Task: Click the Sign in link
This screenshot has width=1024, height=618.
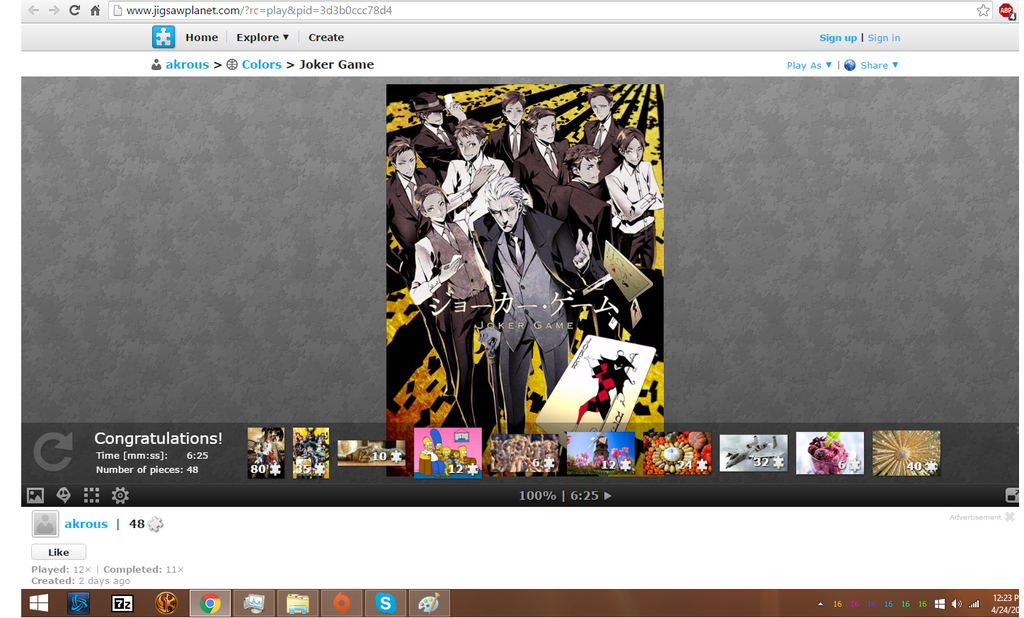Action: (884, 38)
